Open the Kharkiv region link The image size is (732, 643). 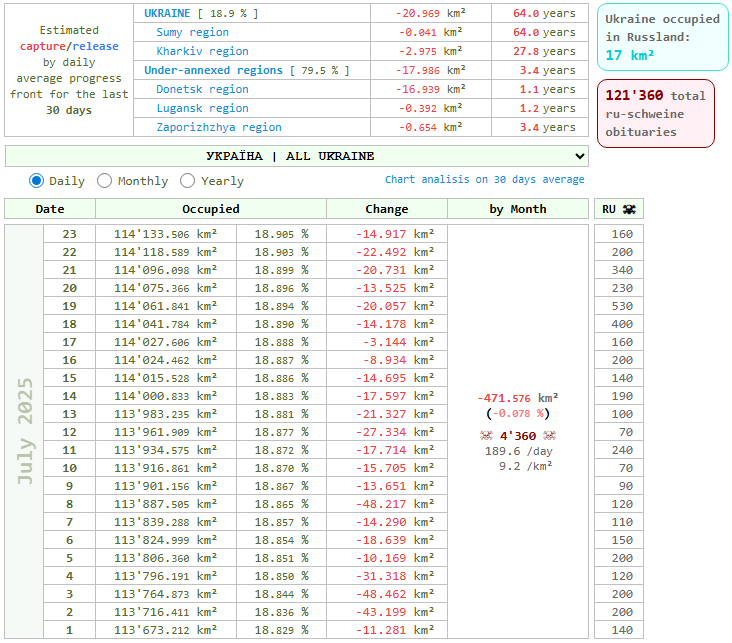click(202, 51)
